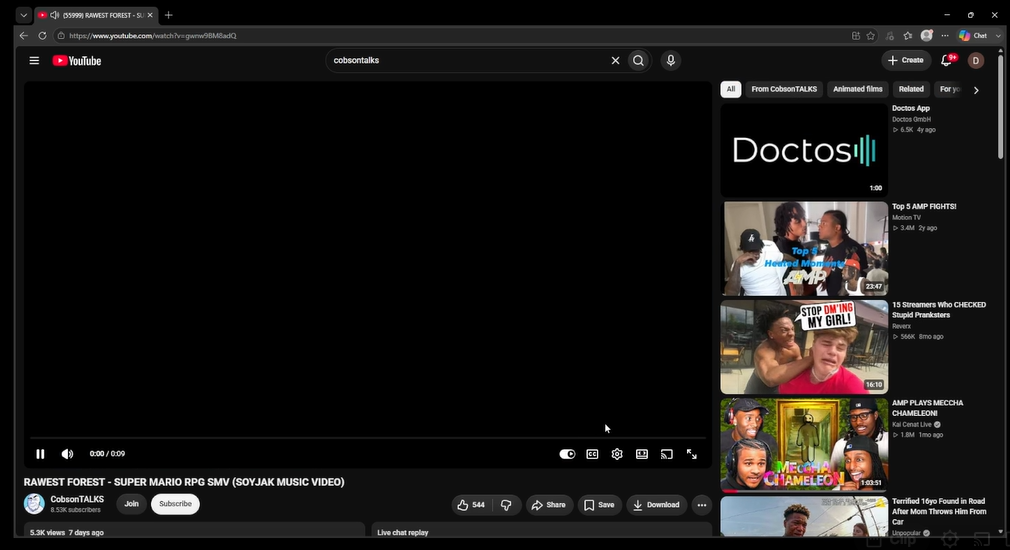Screen dimensions: 1010x550
Task: Open AMP PLAYS MECCHA CHAMELEON! video title
Action: [928, 408]
